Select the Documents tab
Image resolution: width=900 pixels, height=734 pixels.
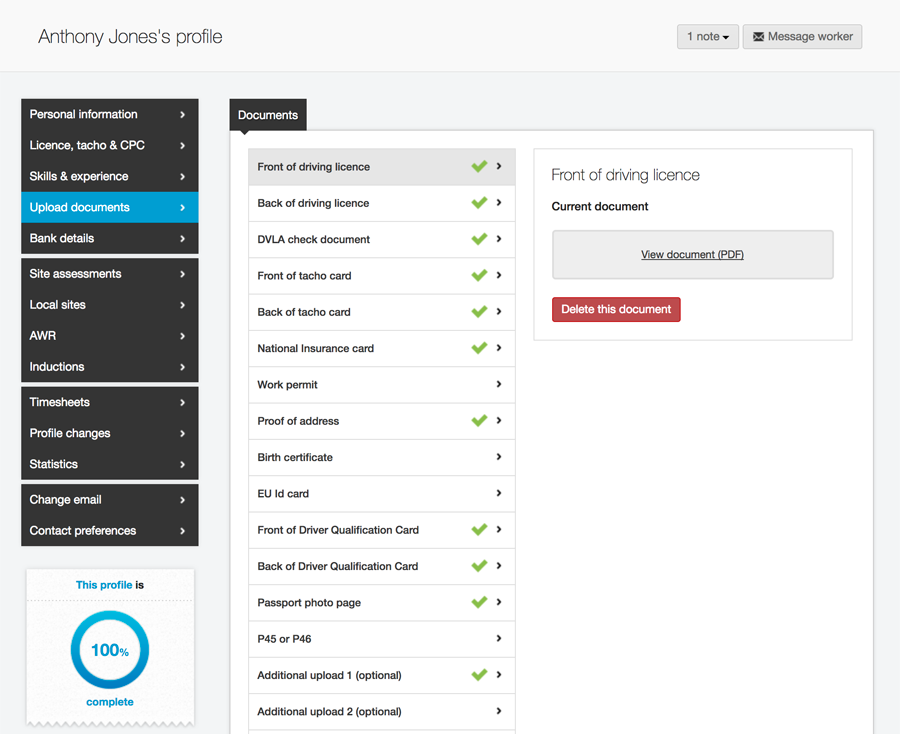pos(268,115)
